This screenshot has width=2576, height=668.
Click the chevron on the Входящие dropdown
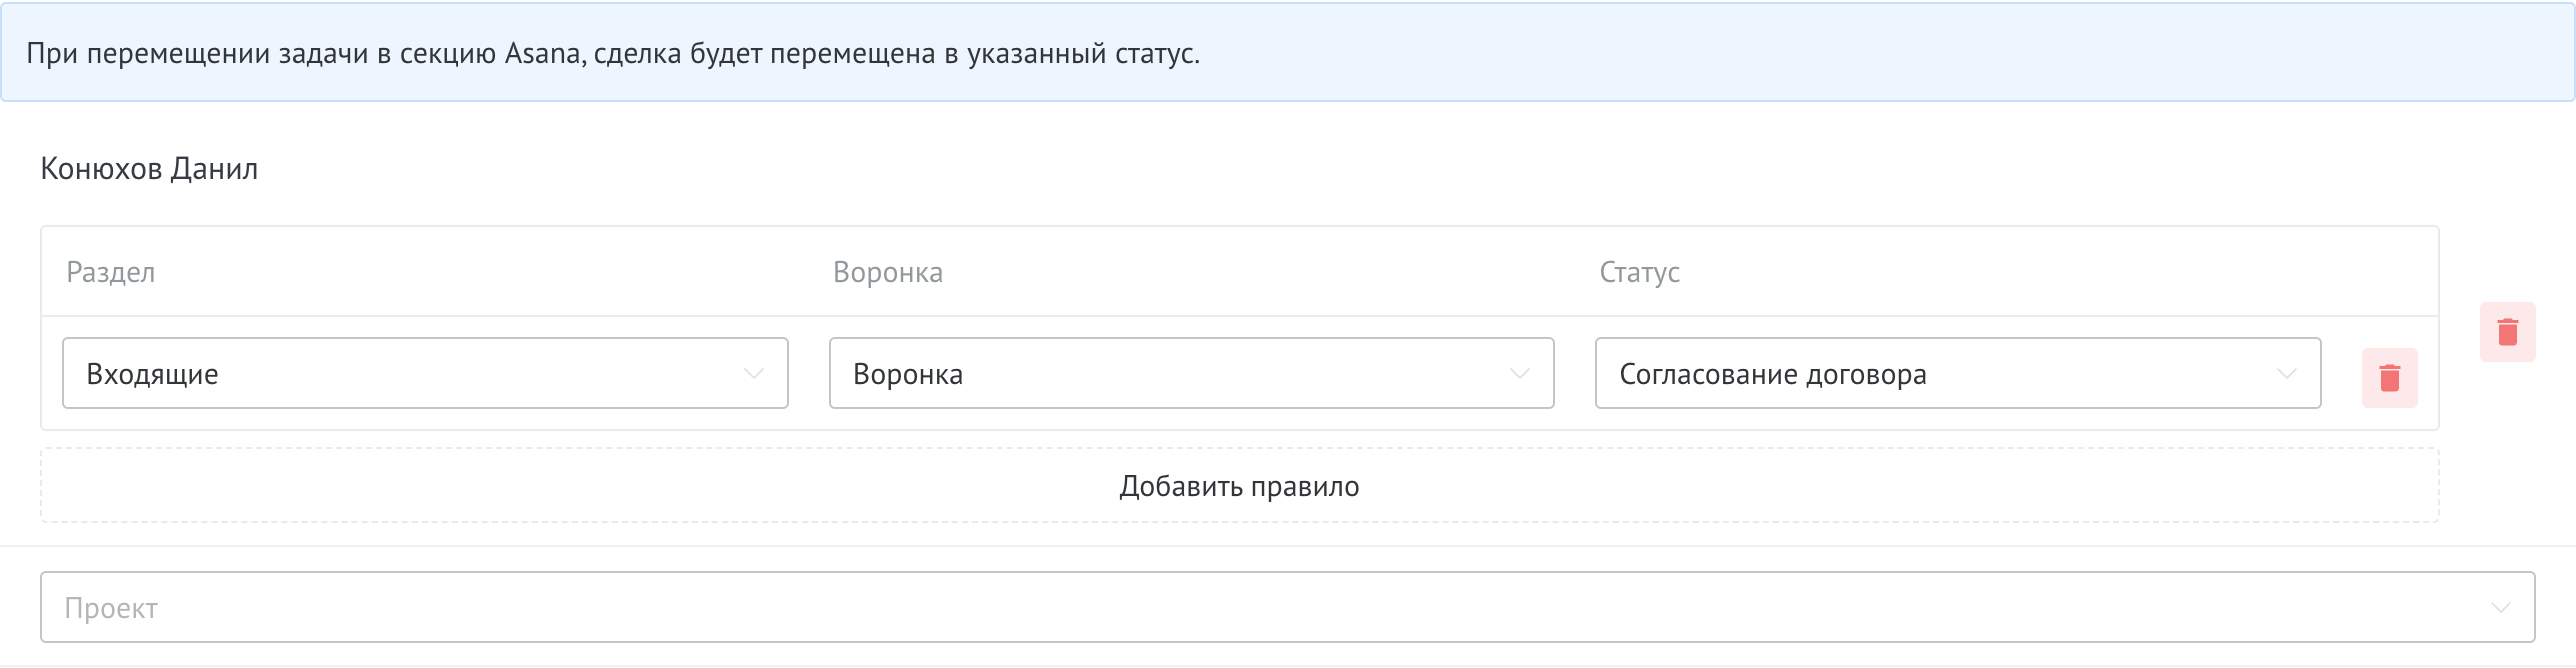click(755, 374)
